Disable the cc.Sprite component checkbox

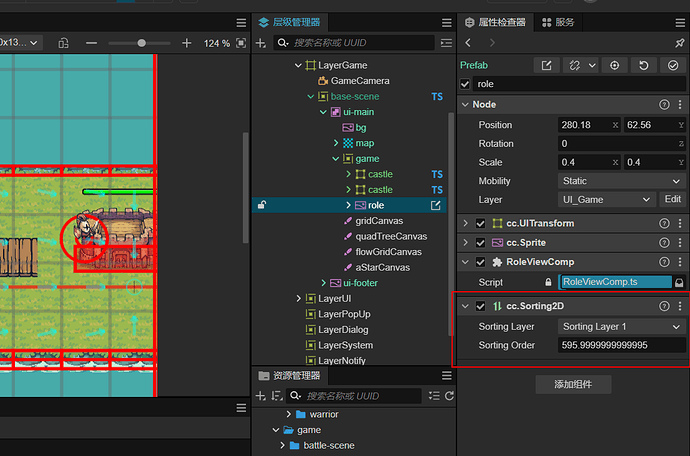(481, 243)
